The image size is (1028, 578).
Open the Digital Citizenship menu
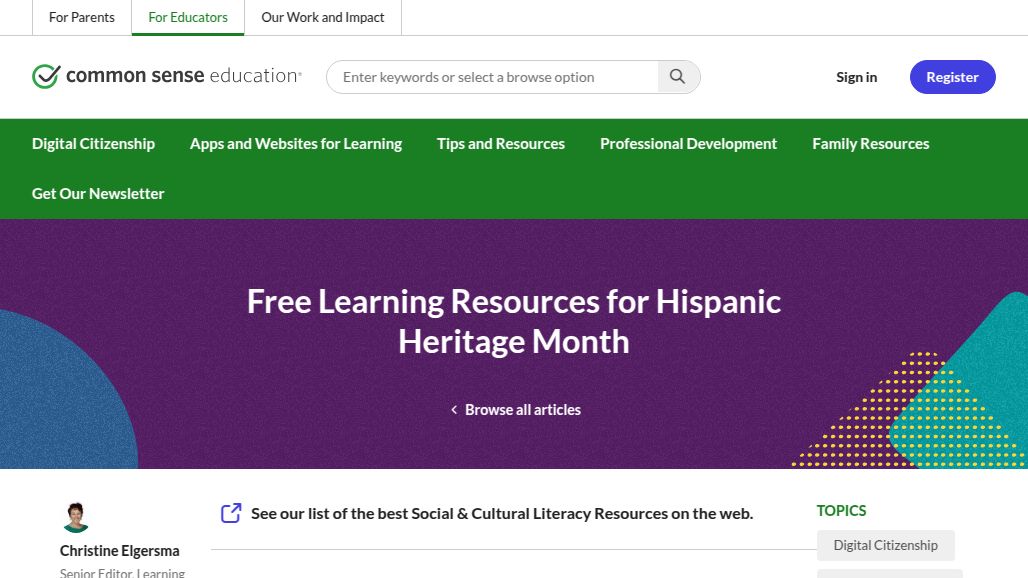(x=93, y=144)
